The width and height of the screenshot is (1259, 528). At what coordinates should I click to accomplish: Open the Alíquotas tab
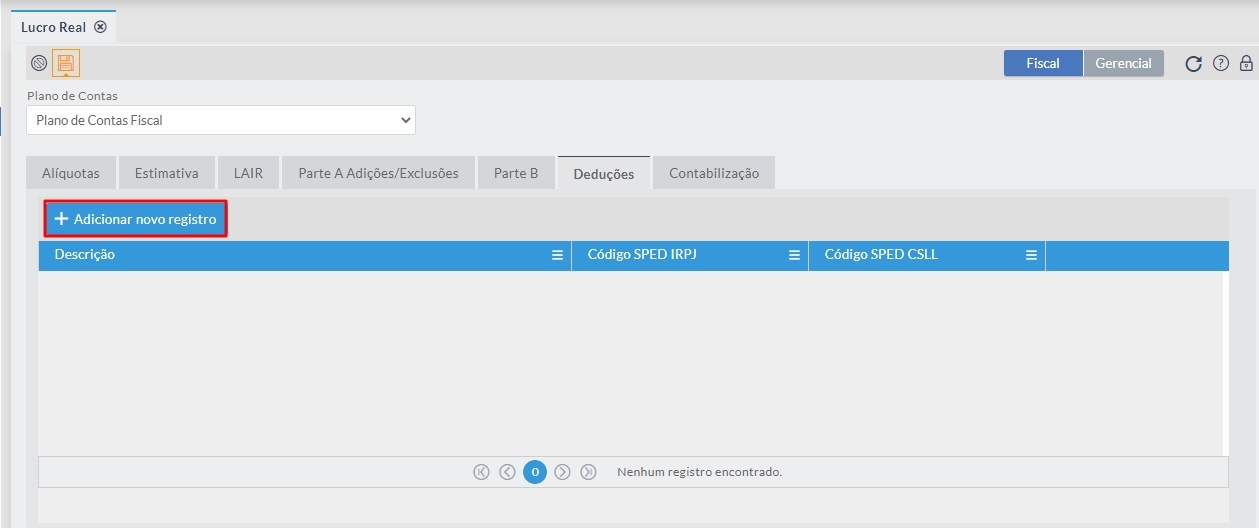click(x=71, y=173)
